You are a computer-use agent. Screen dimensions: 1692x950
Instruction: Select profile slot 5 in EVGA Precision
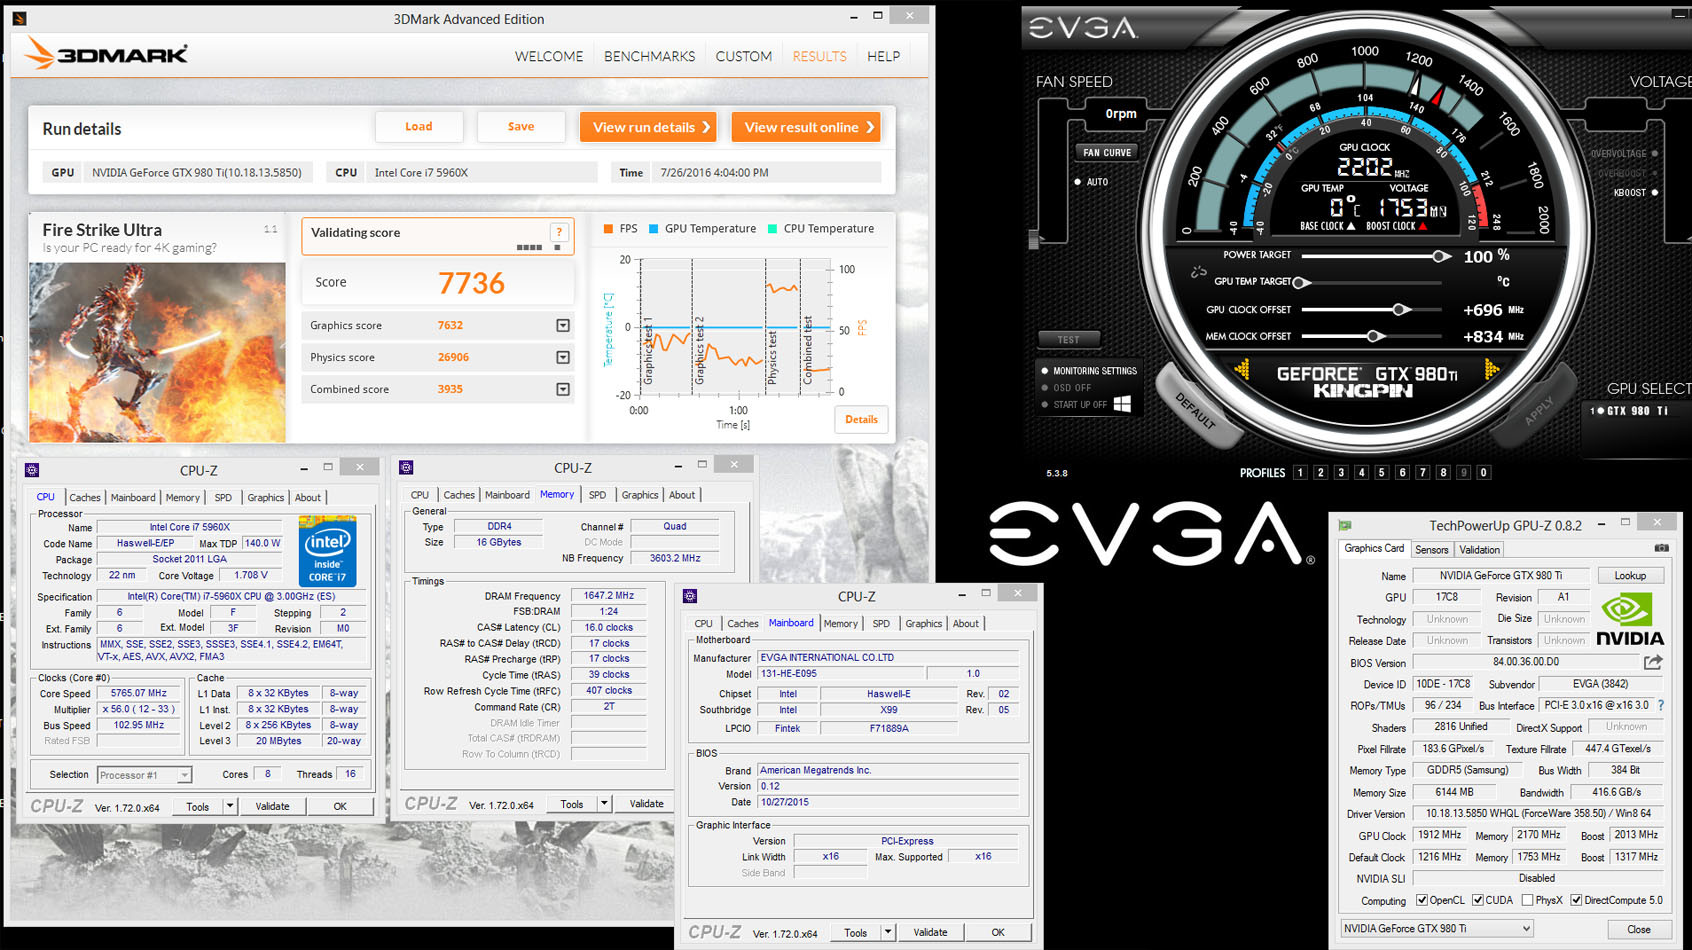coord(1381,472)
